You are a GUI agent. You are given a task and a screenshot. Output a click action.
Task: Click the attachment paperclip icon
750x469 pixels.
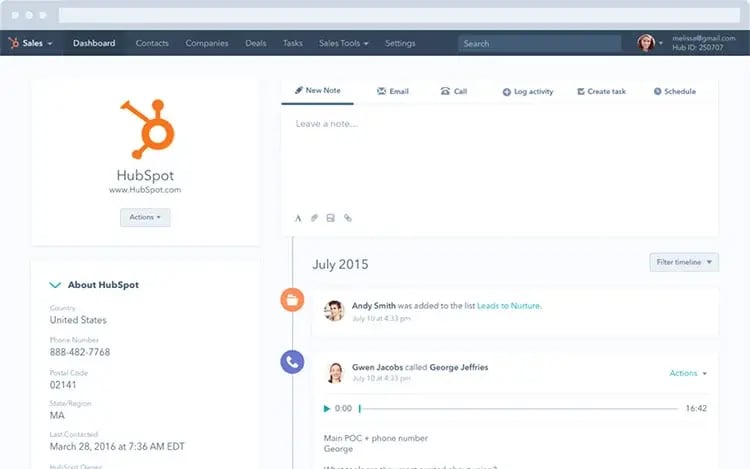[314, 218]
